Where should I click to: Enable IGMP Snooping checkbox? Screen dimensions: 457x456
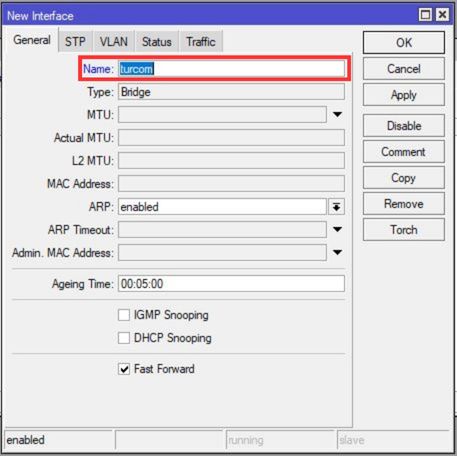click(124, 315)
